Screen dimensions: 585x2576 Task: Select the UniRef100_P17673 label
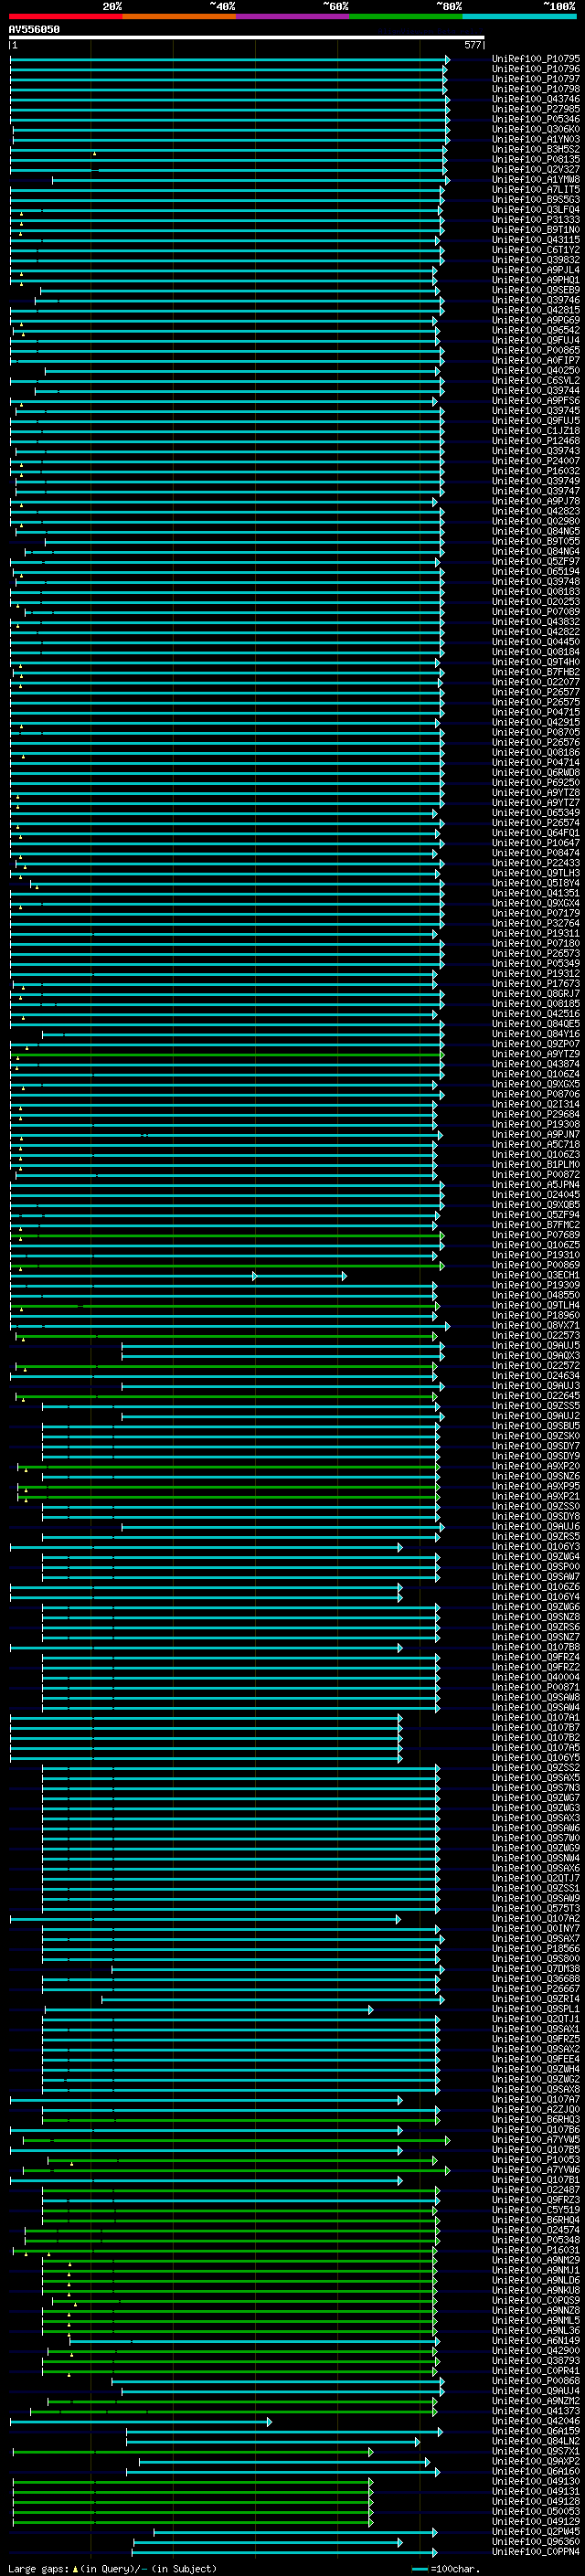(536, 984)
